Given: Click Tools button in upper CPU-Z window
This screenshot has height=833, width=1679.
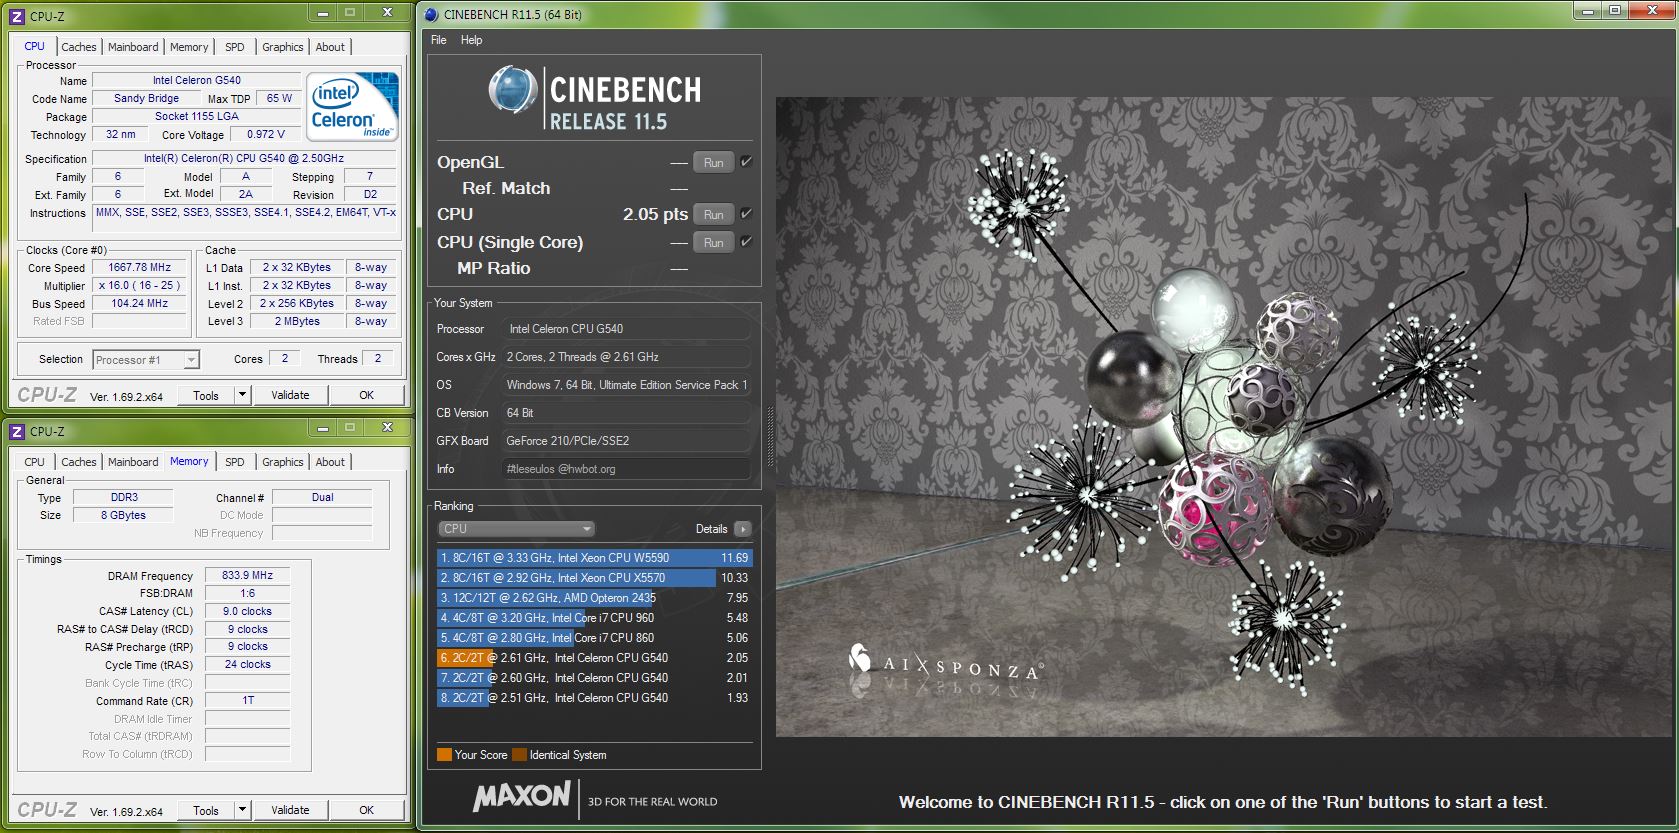Looking at the screenshot, I should coord(206,395).
